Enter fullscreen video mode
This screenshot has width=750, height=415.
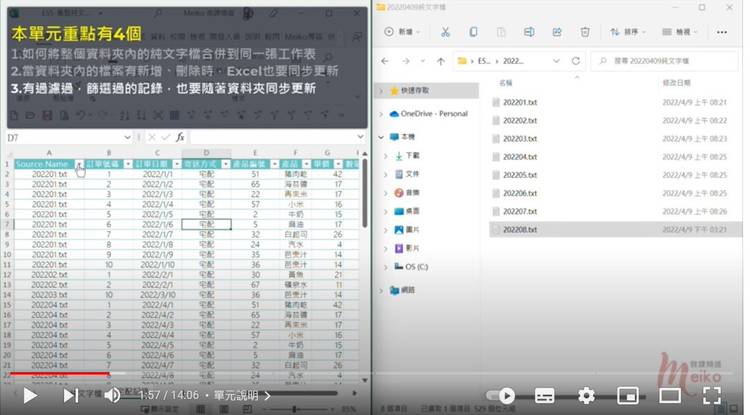coord(712,395)
